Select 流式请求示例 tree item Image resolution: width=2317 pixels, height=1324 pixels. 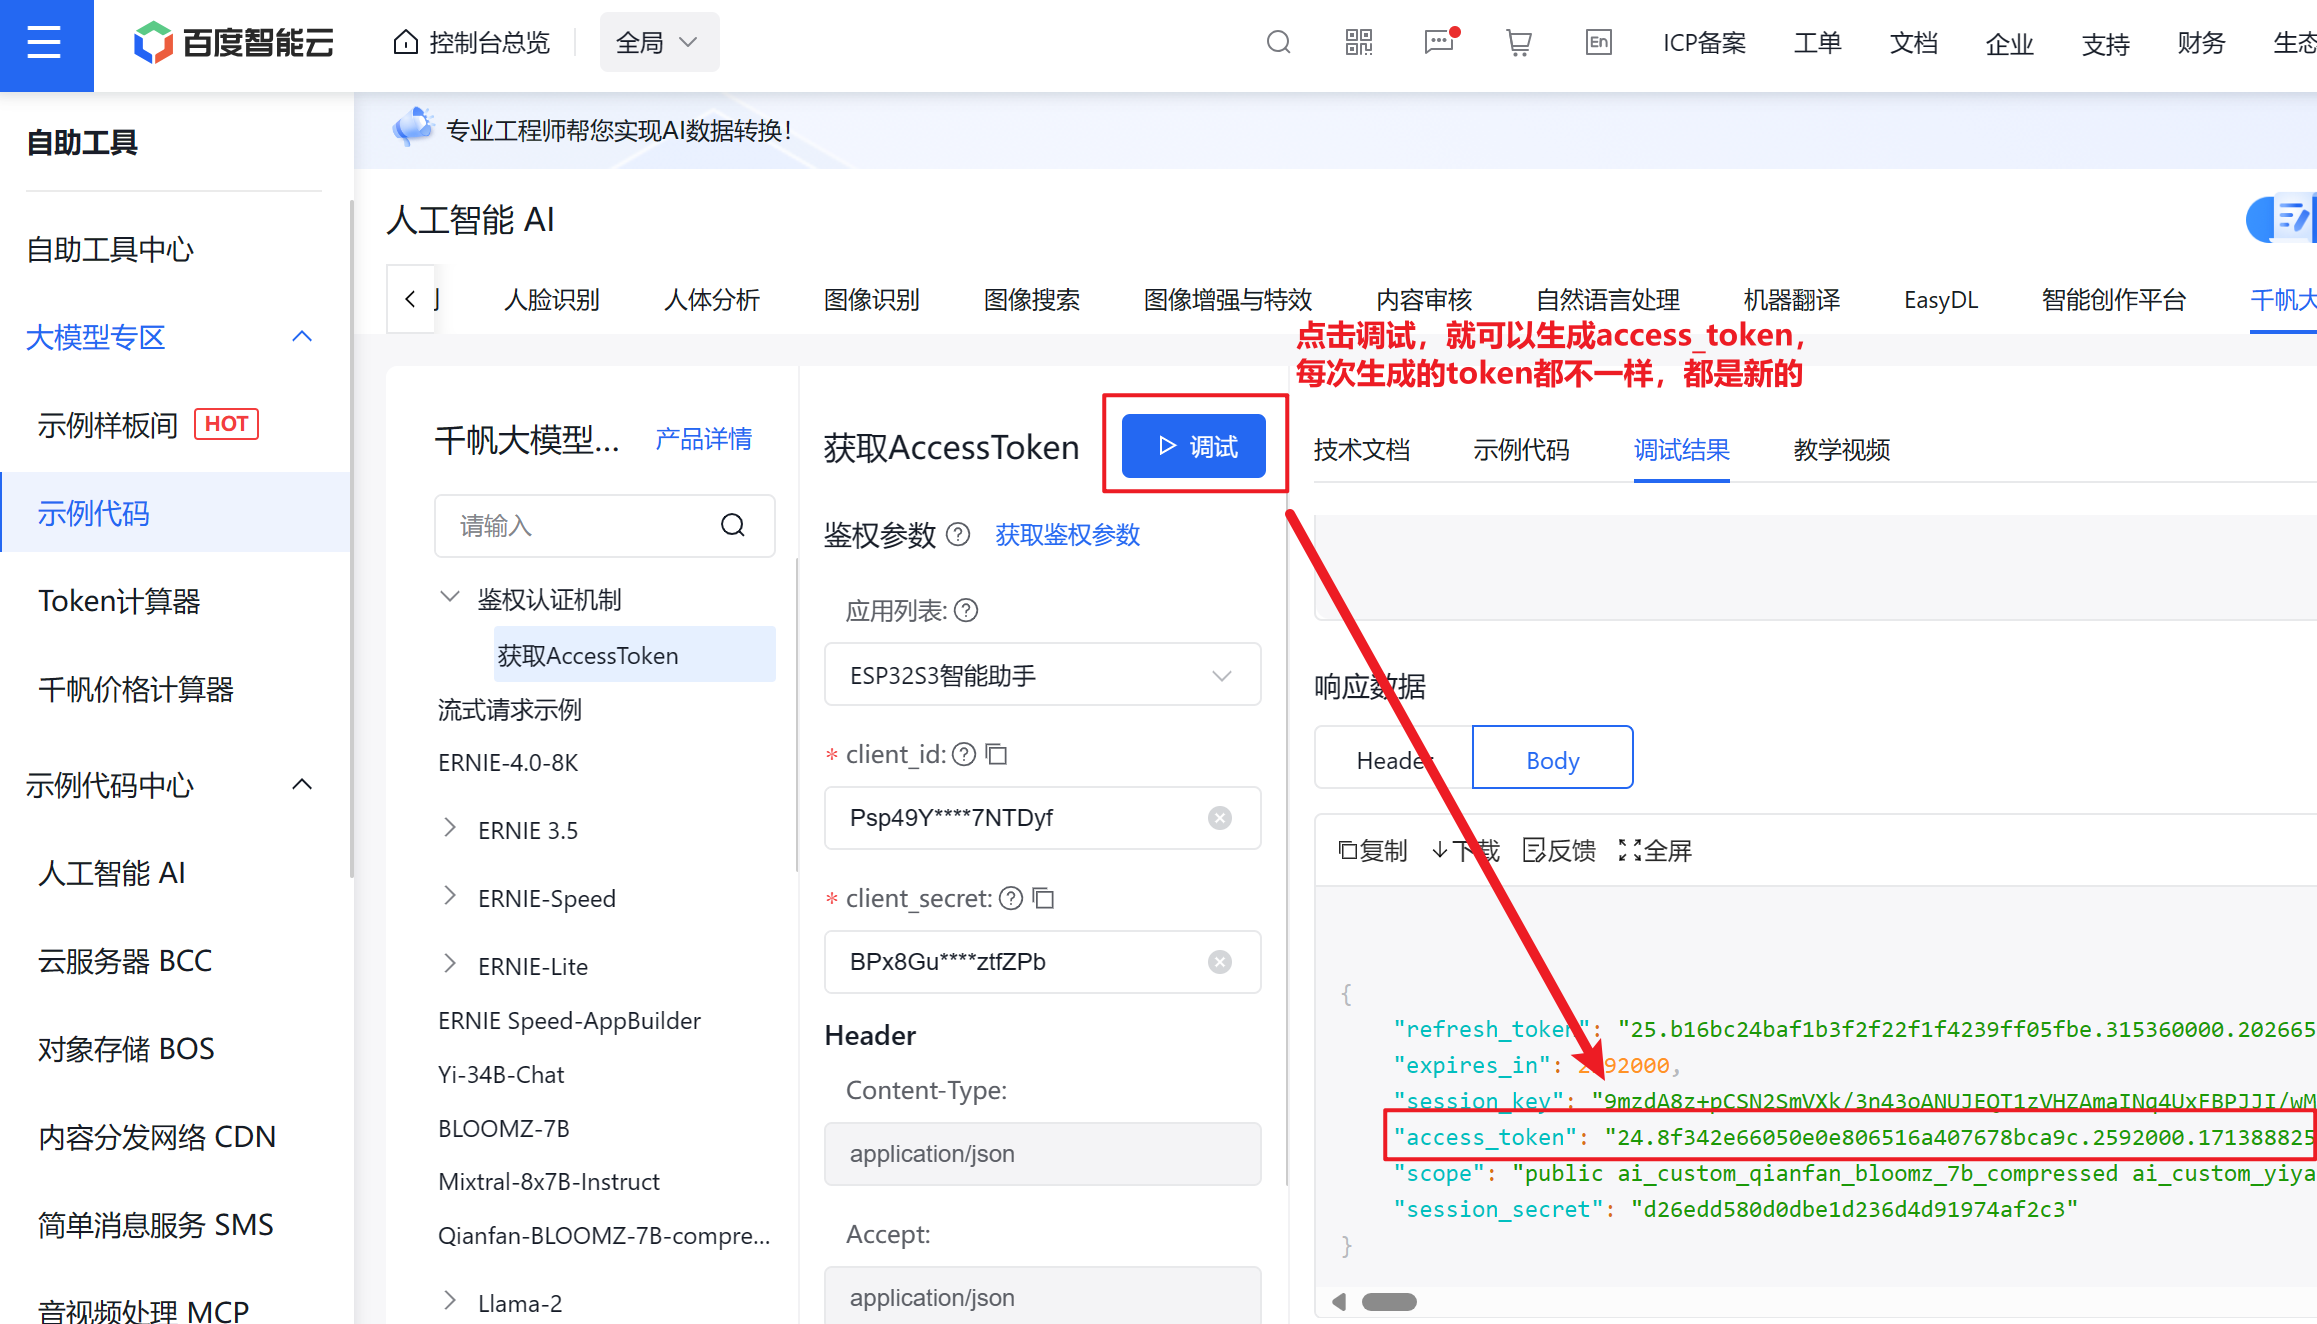point(509,710)
